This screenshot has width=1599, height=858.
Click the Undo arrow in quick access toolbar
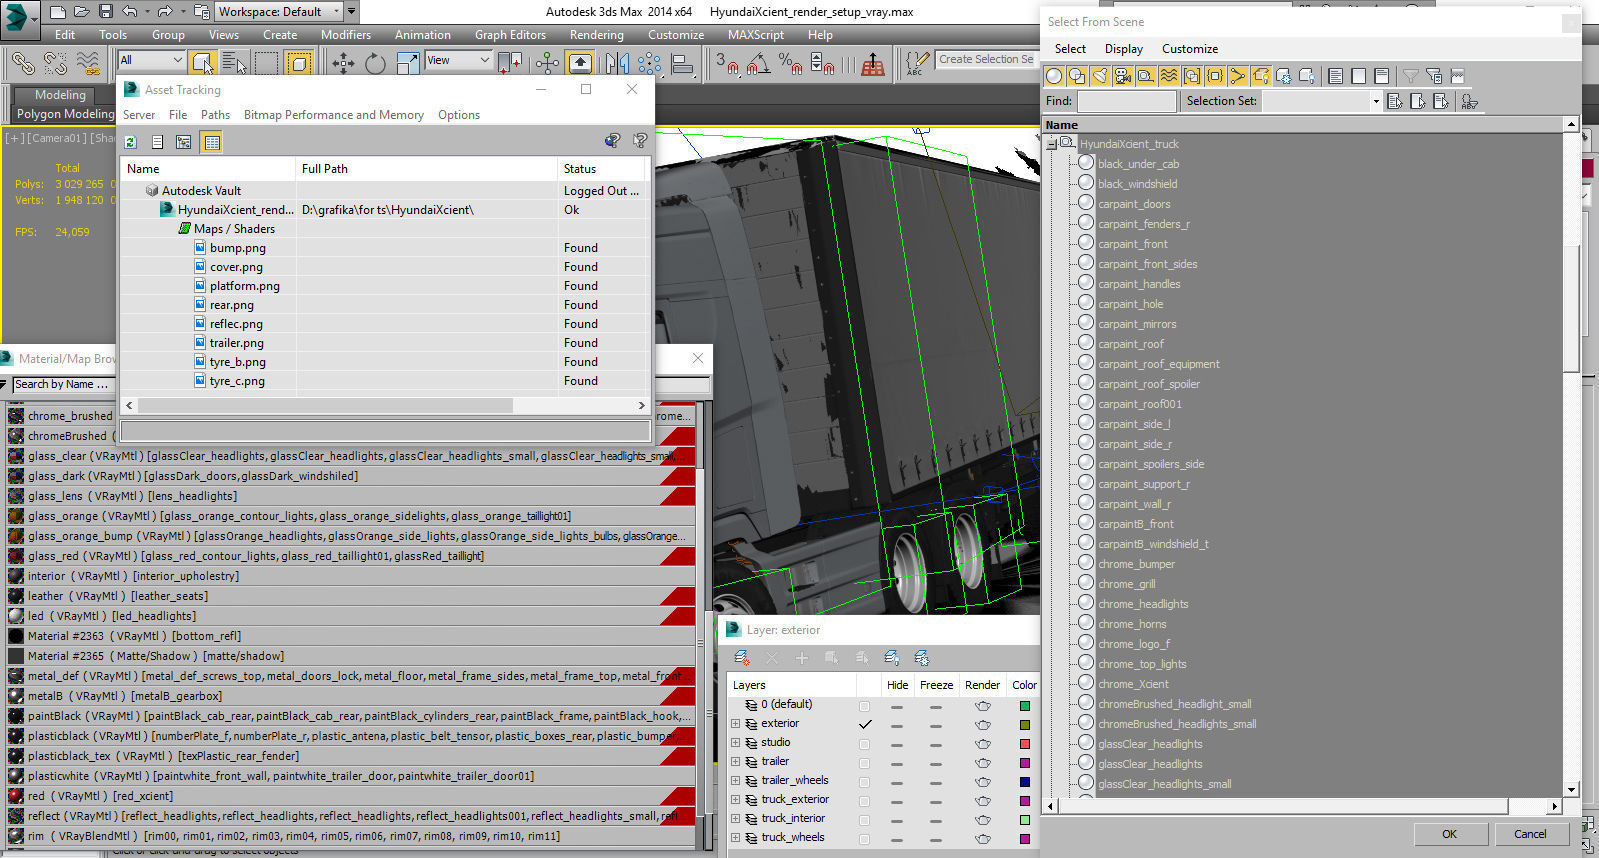pos(130,12)
